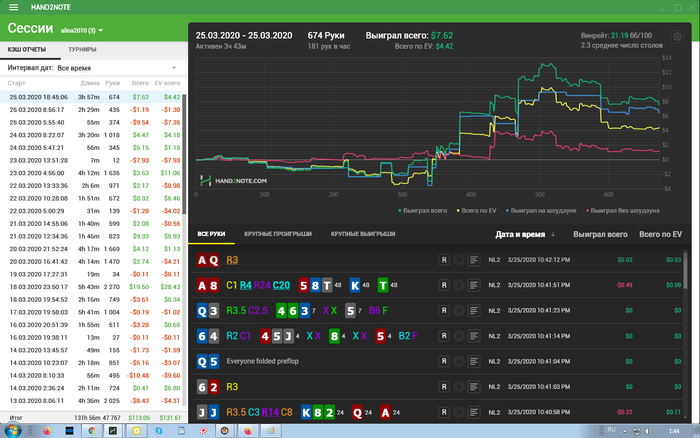Sort sessions by 'Длина' column header
700x438 pixels.
(90, 83)
